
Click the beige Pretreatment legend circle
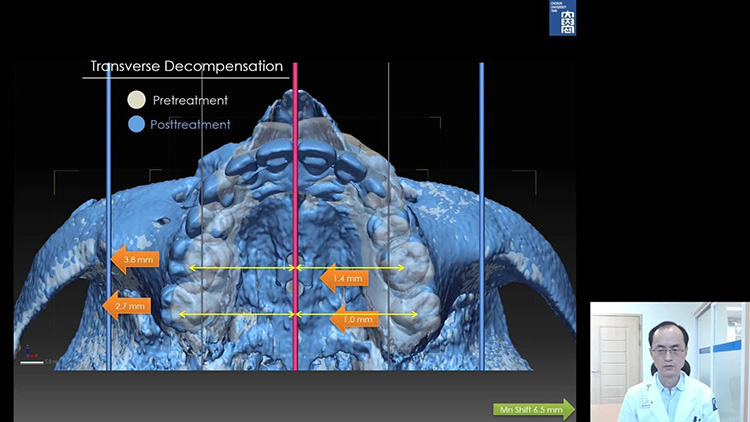pos(136,100)
